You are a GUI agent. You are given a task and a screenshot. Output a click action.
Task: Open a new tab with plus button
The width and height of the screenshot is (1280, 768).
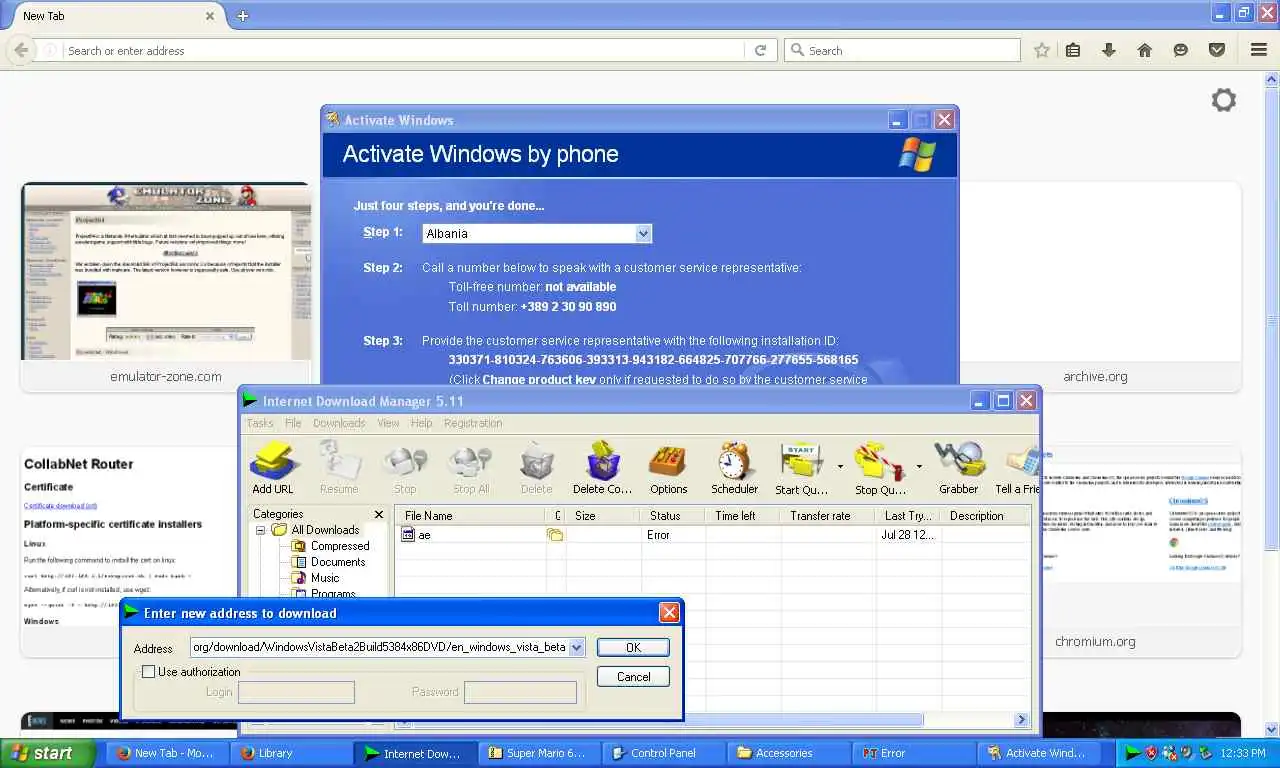tap(243, 16)
